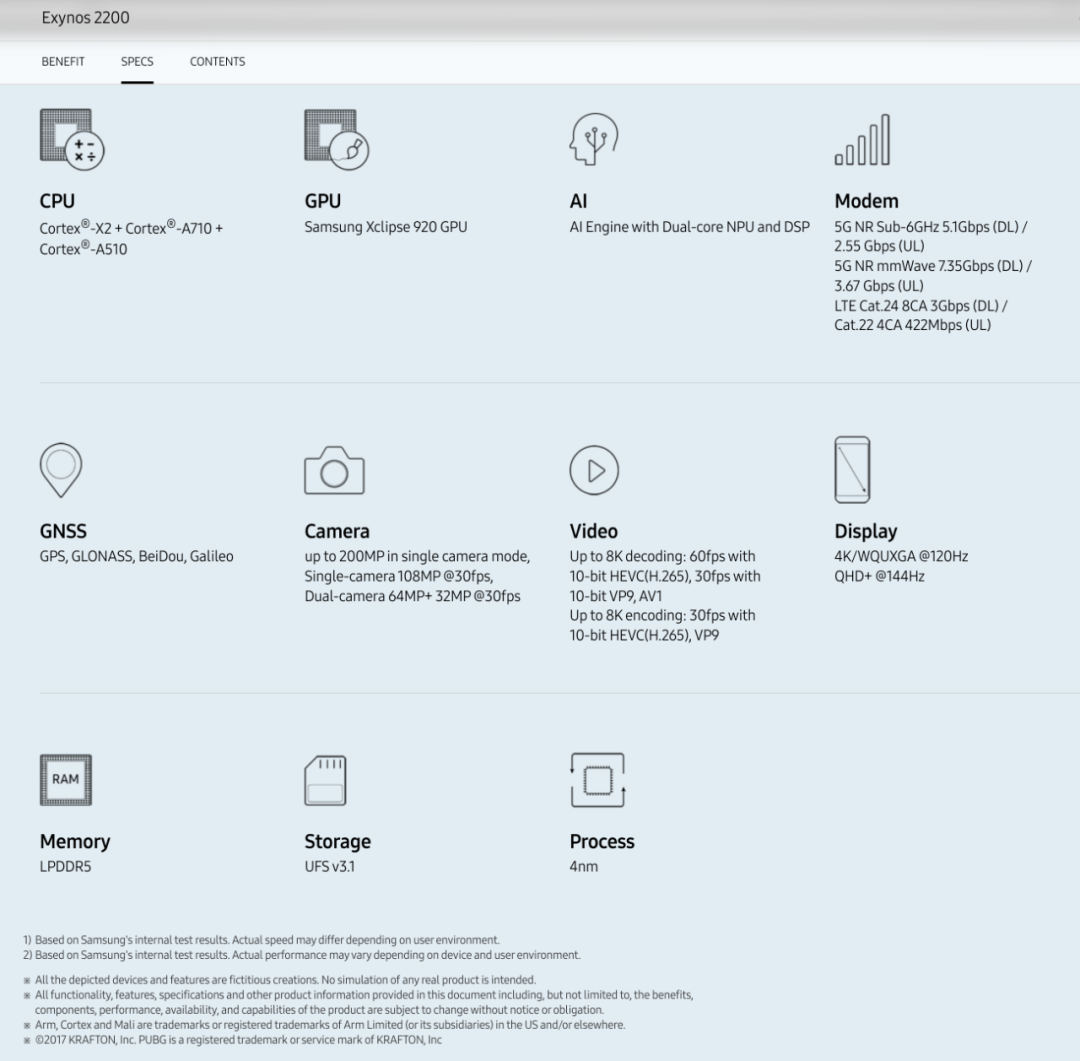This screenshot has height=1061, width=1080.
Task: Click footnote 2 about actual performance
Action: click(302, 955)
